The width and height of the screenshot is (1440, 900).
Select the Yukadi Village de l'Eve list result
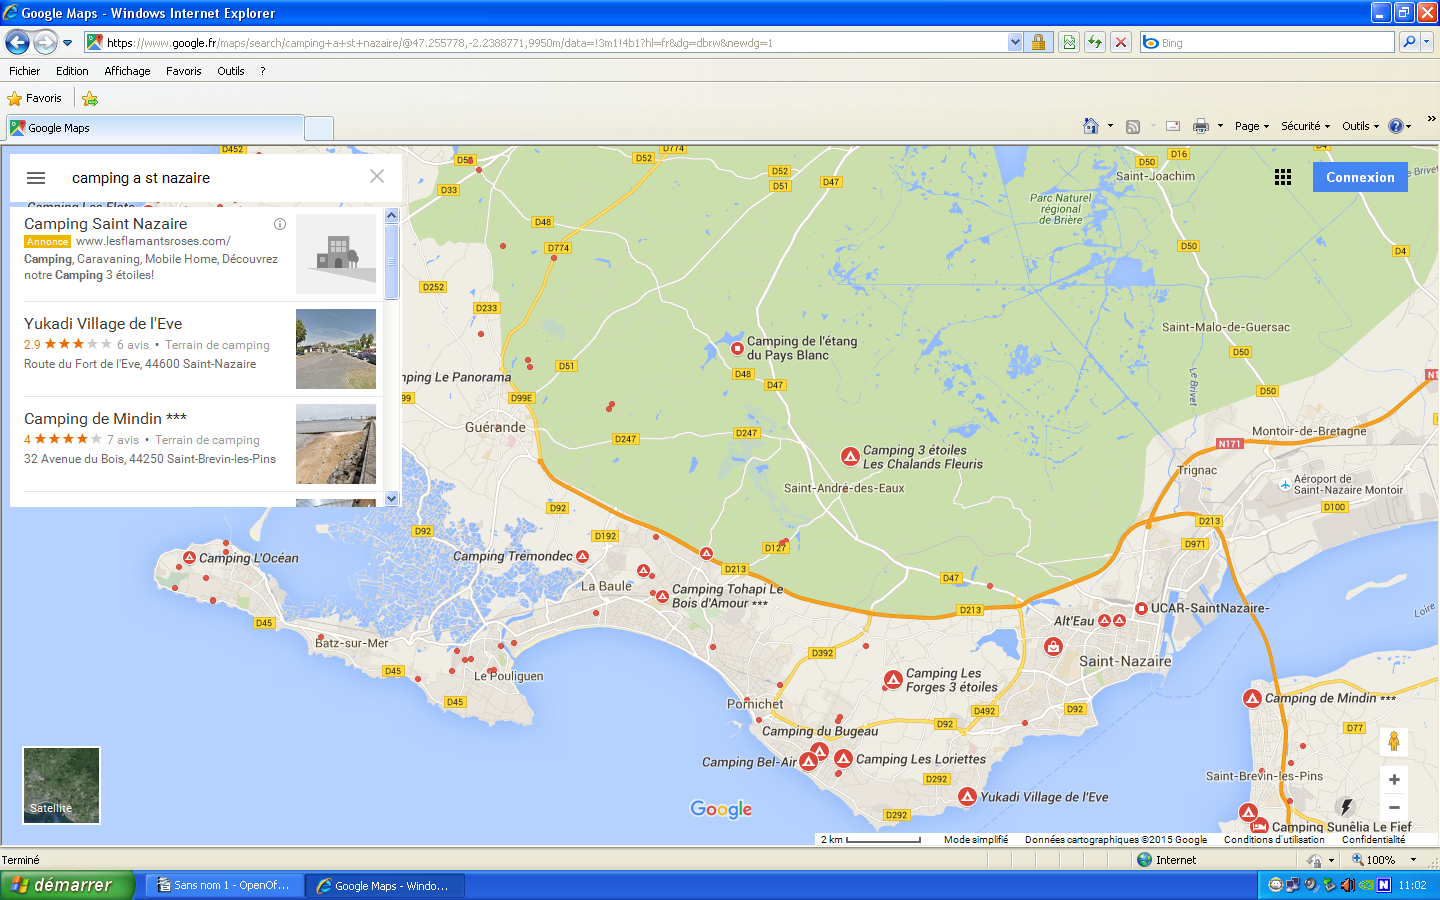point(196,349)
